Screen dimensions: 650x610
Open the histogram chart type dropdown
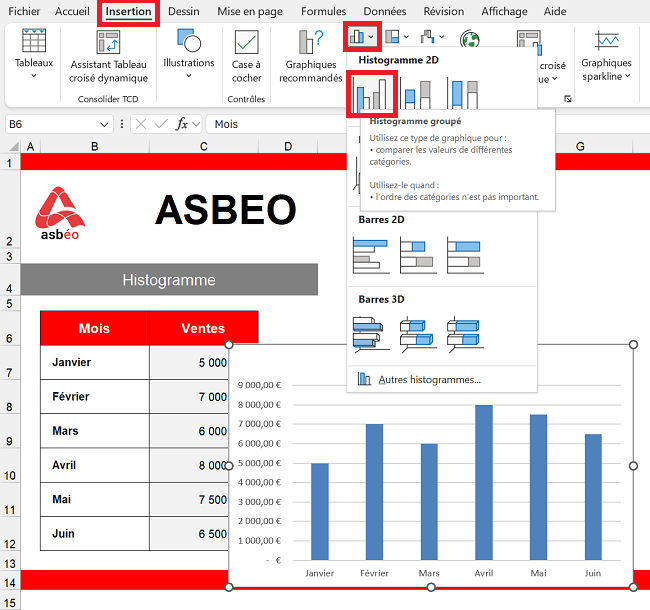tap(362, 37)
